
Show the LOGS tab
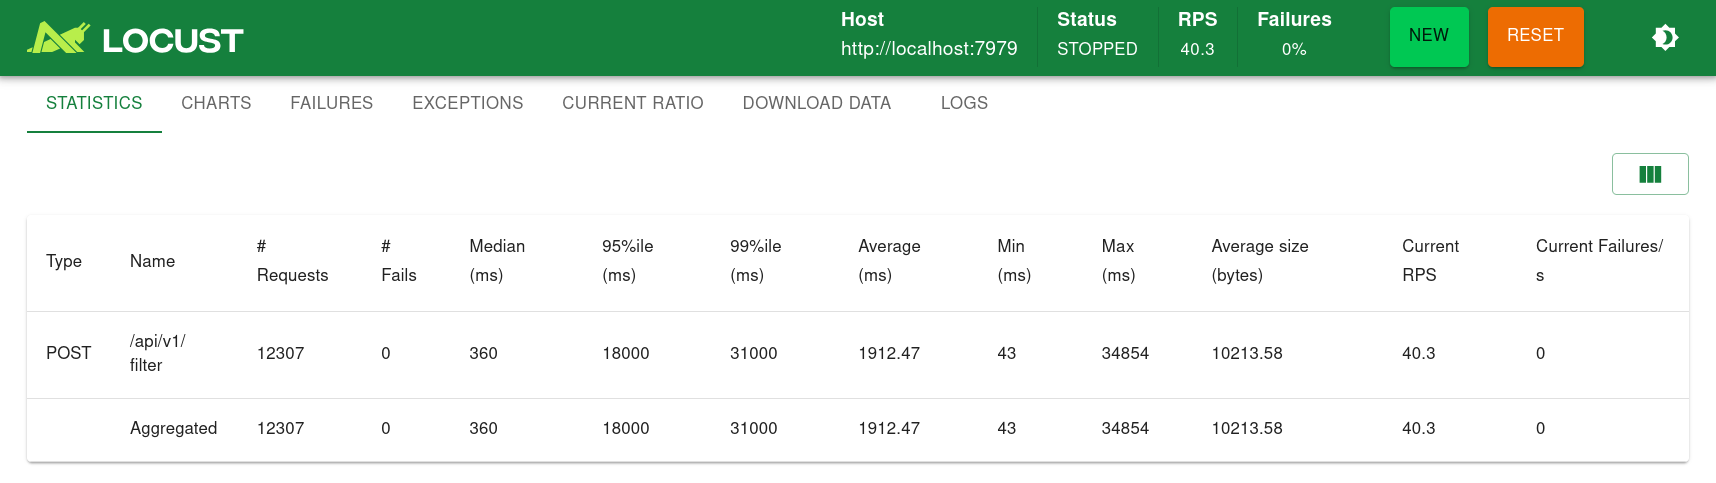pyautogui.click(x=964, y=103)
